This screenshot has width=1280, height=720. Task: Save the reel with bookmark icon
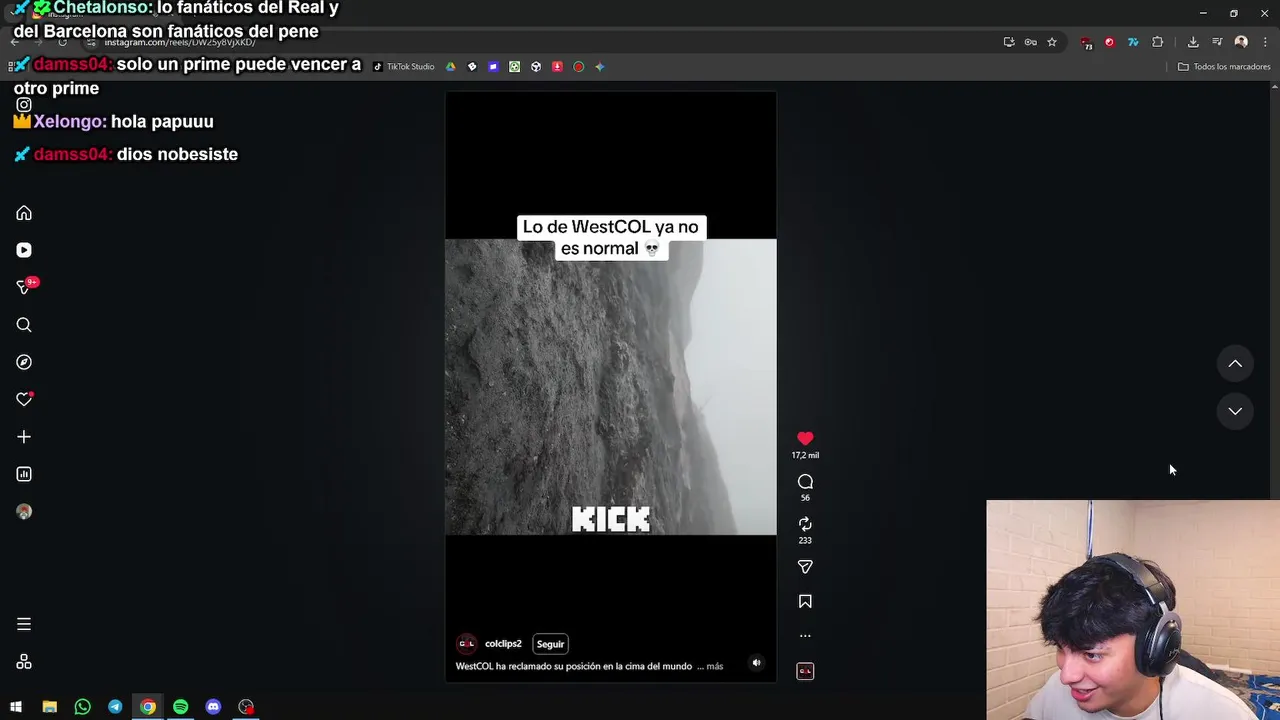point(805,601)
